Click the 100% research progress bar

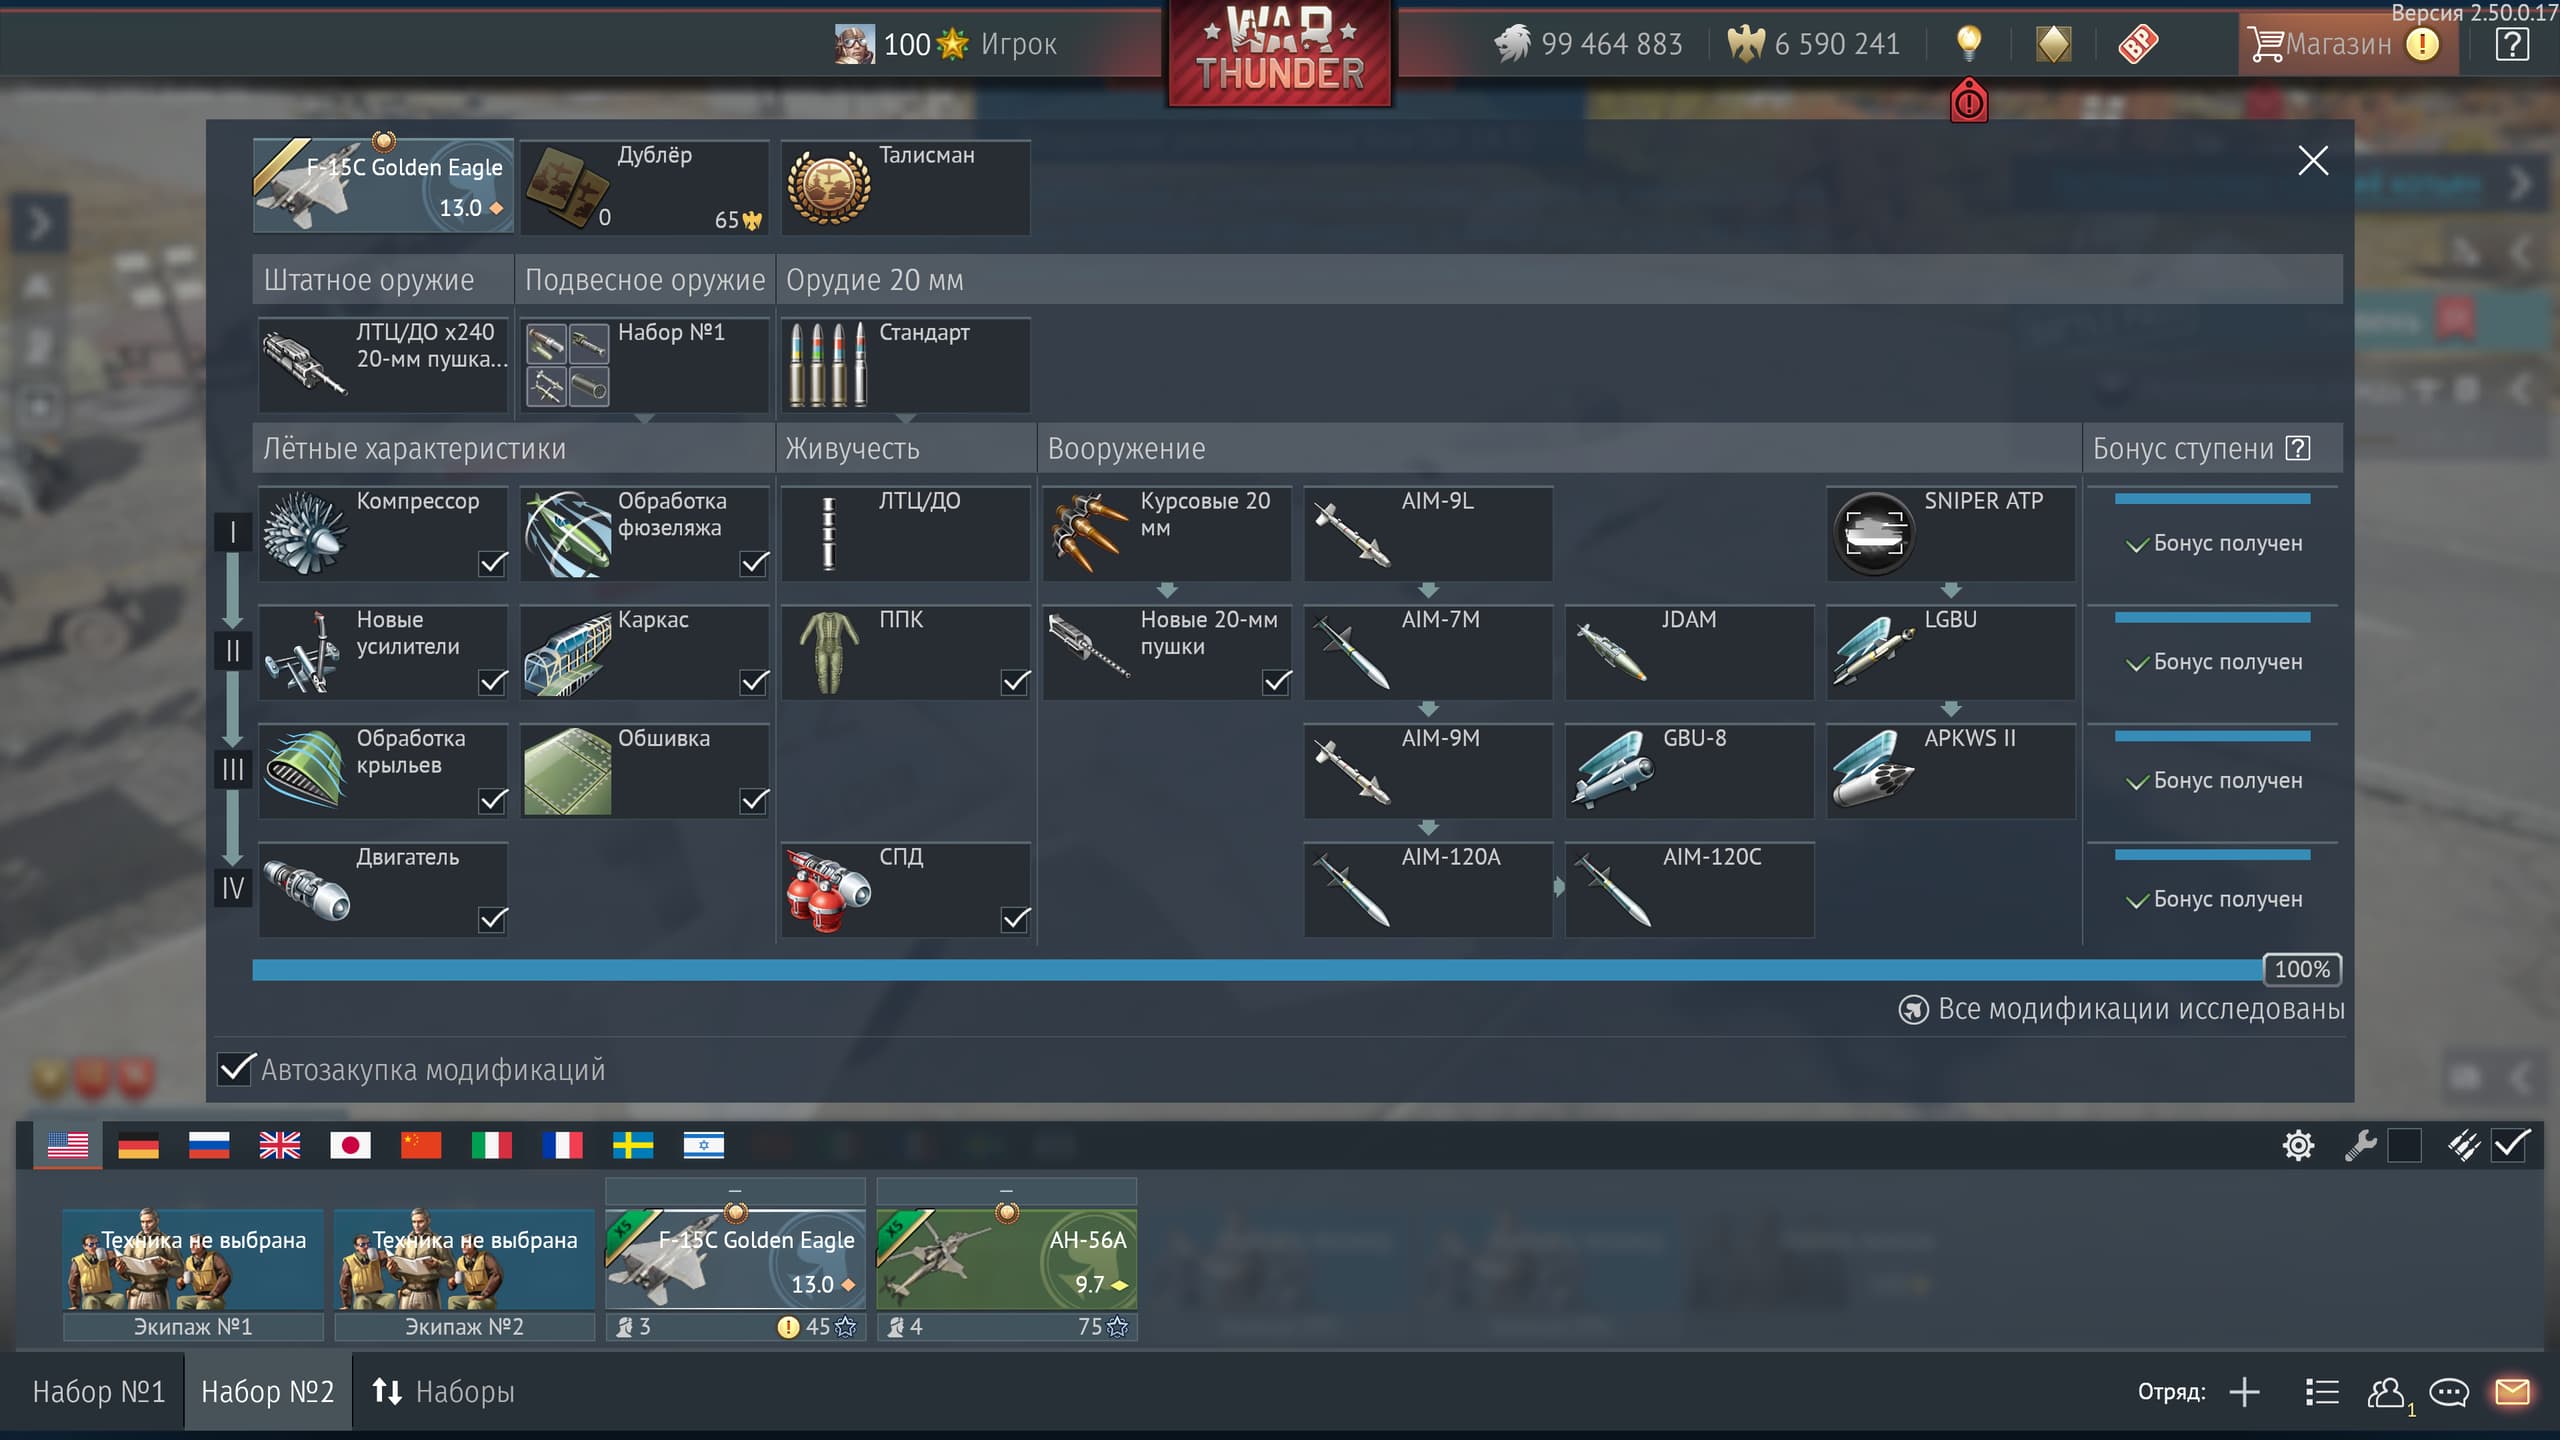pyautogui.click(x=1256, y=969)
